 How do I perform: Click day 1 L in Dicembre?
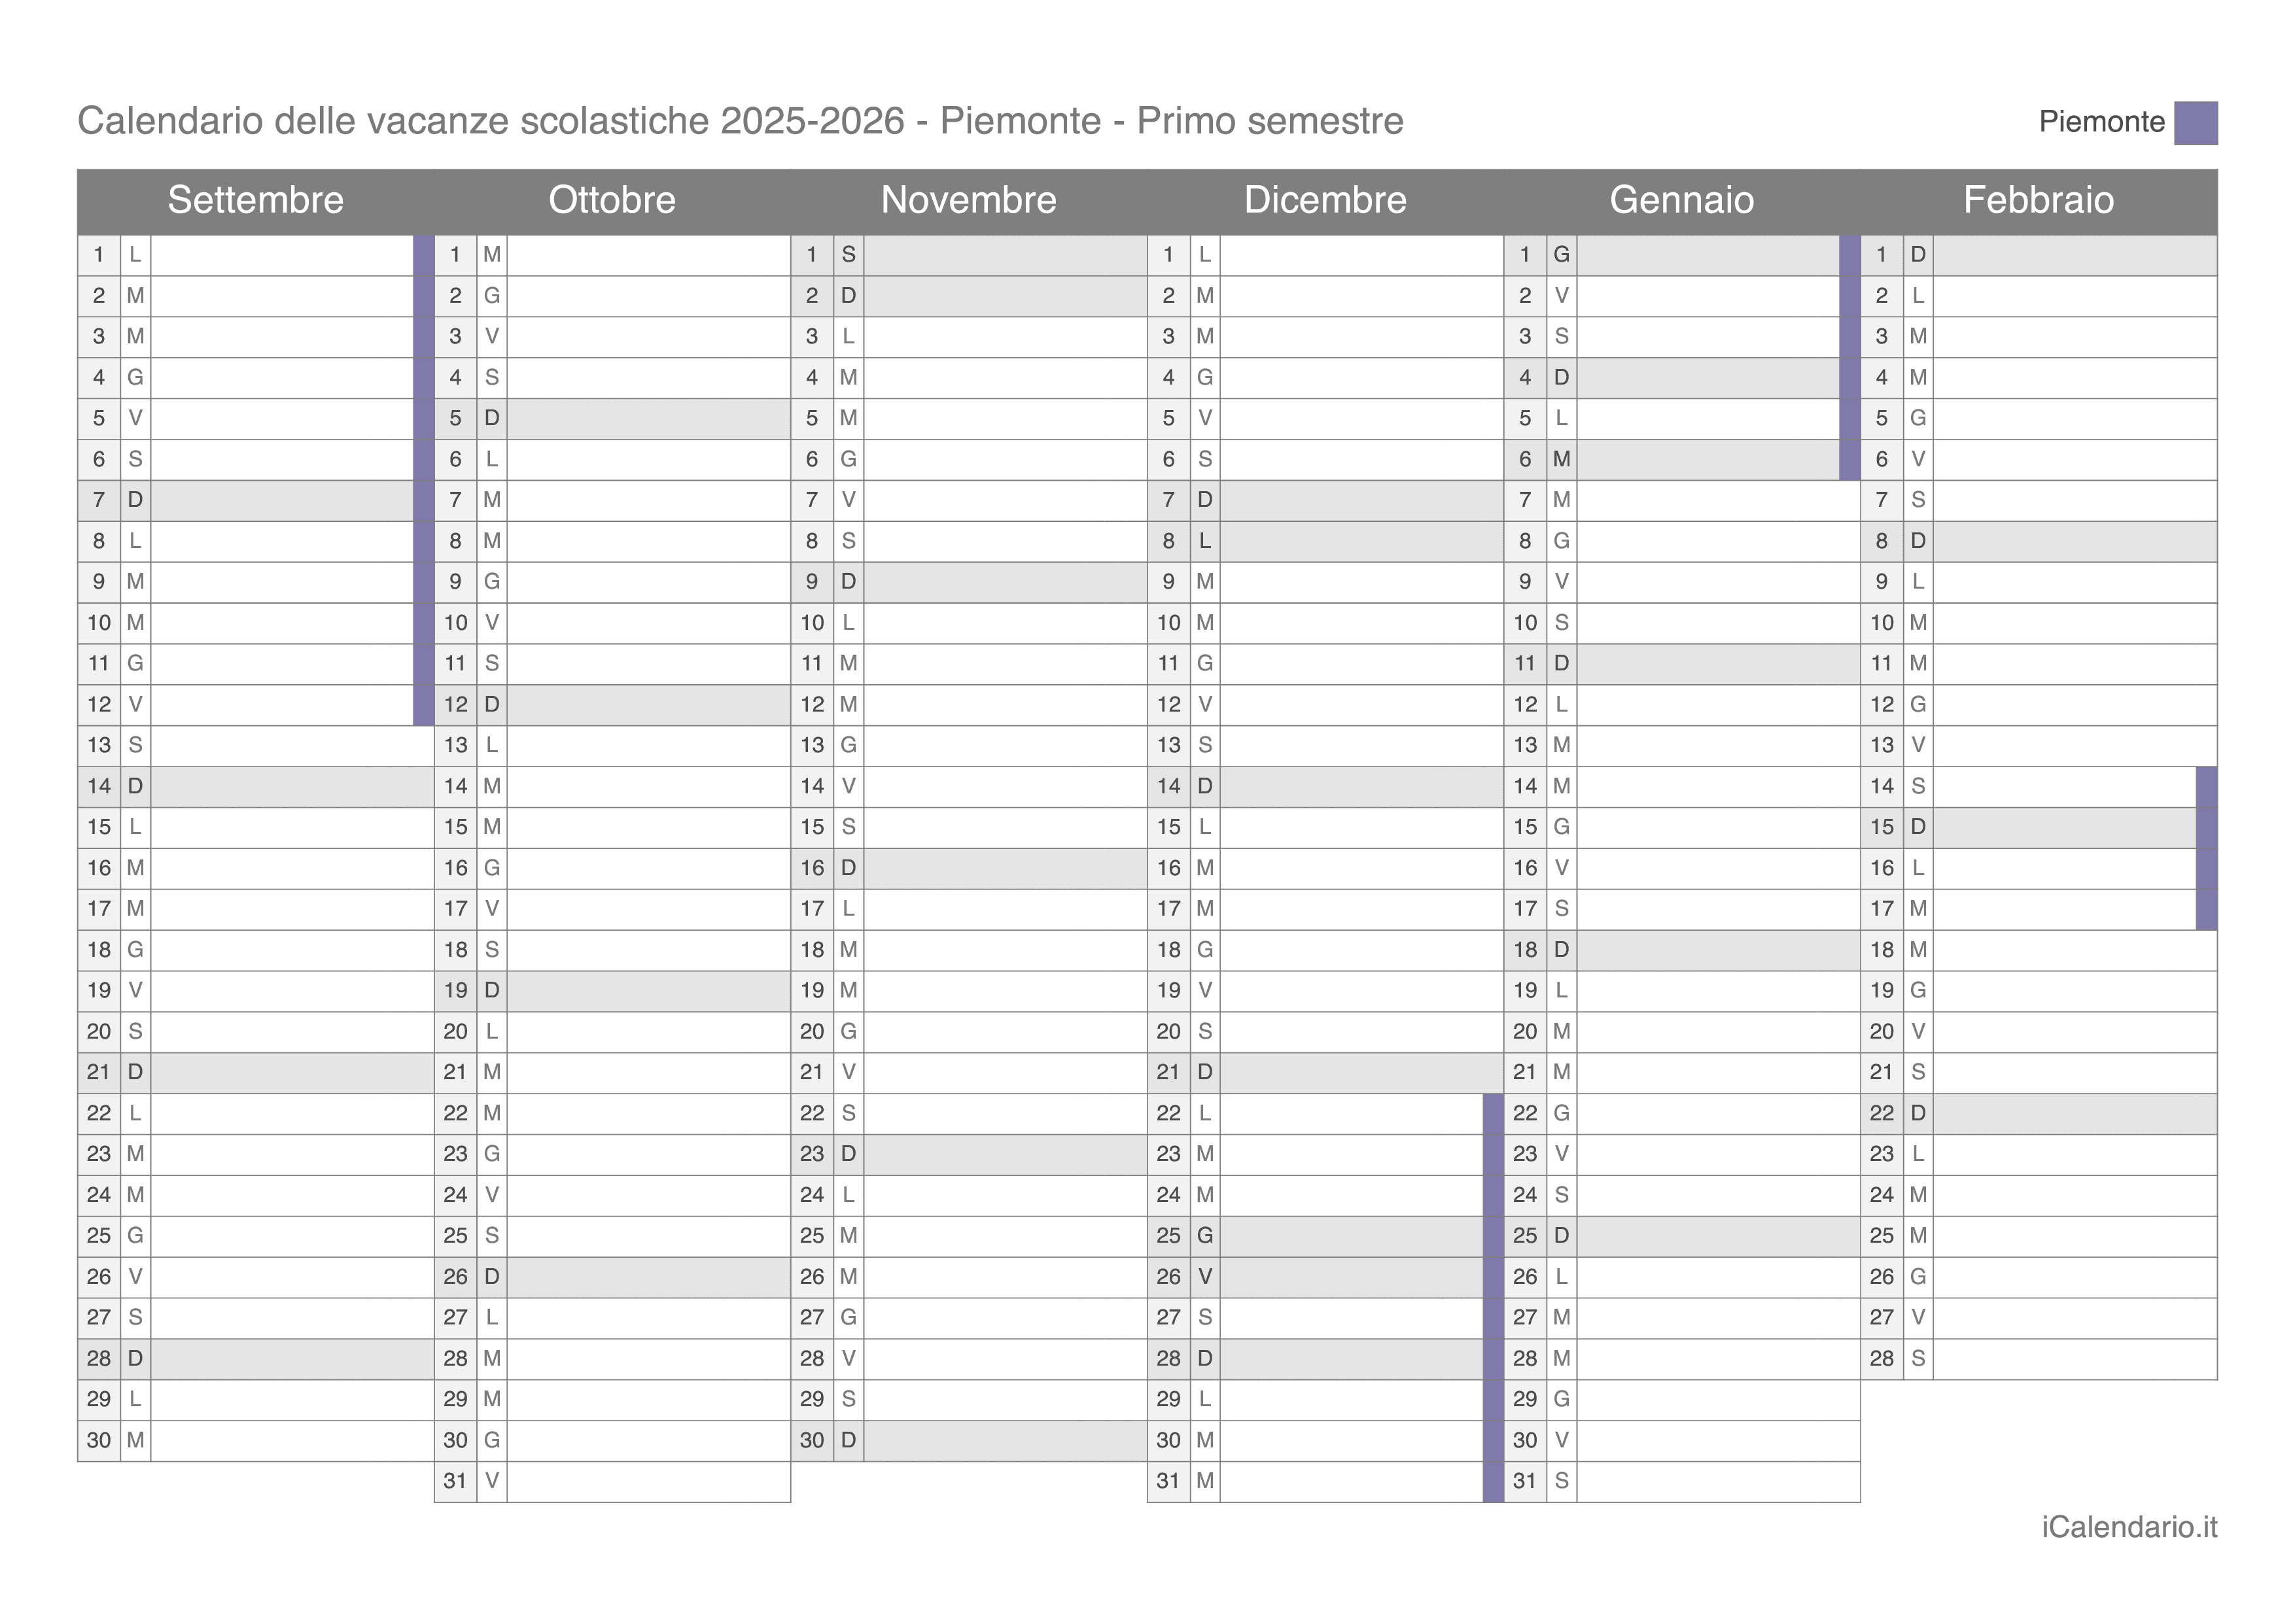tap(1325, 255)
